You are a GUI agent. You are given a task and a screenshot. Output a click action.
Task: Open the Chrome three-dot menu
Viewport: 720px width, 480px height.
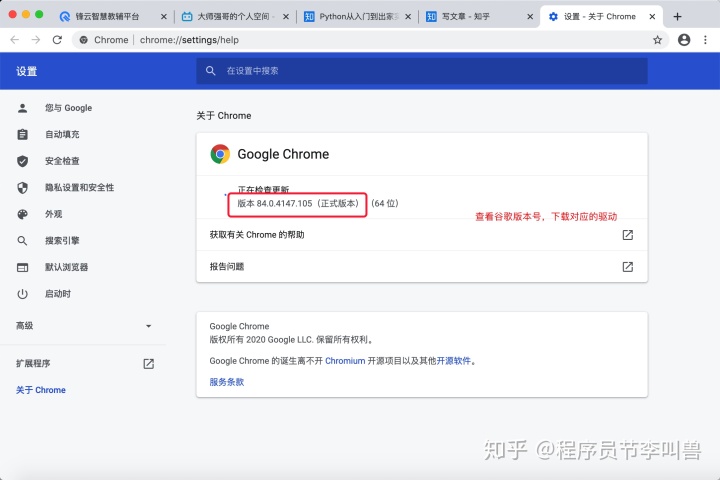pyautogui.click(x=705, y=40)
